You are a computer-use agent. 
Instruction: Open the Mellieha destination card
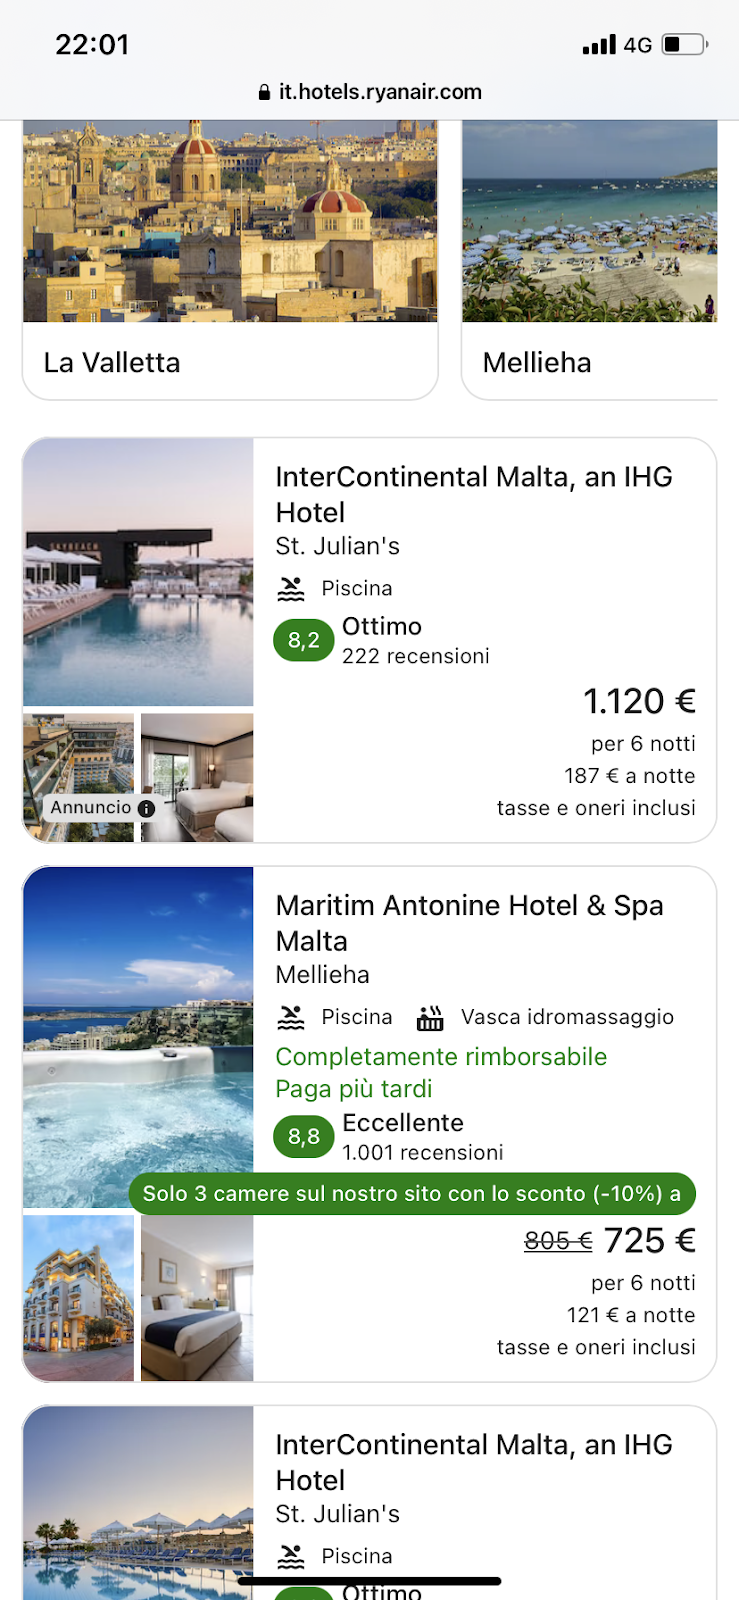(590, 260)
